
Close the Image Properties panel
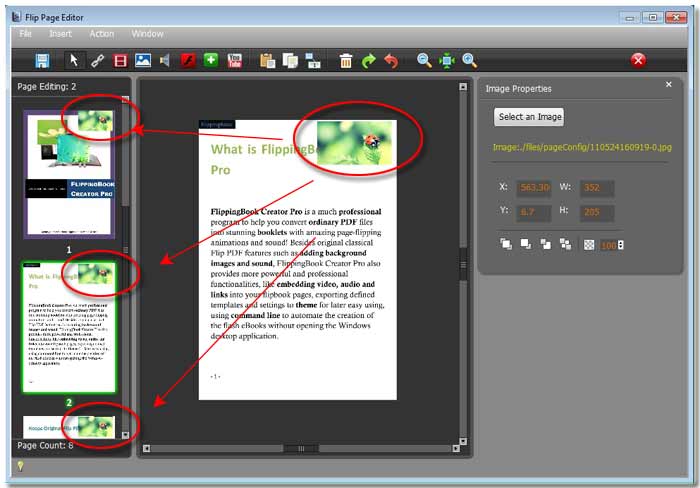[668, 84]
